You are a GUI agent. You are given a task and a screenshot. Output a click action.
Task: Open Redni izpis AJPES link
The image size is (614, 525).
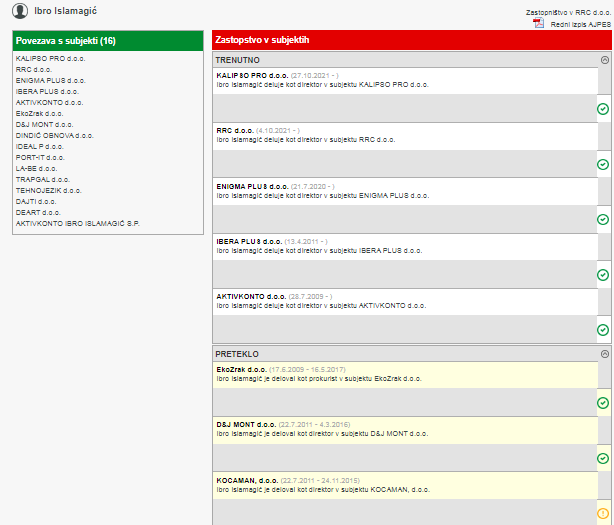point(579,22)
